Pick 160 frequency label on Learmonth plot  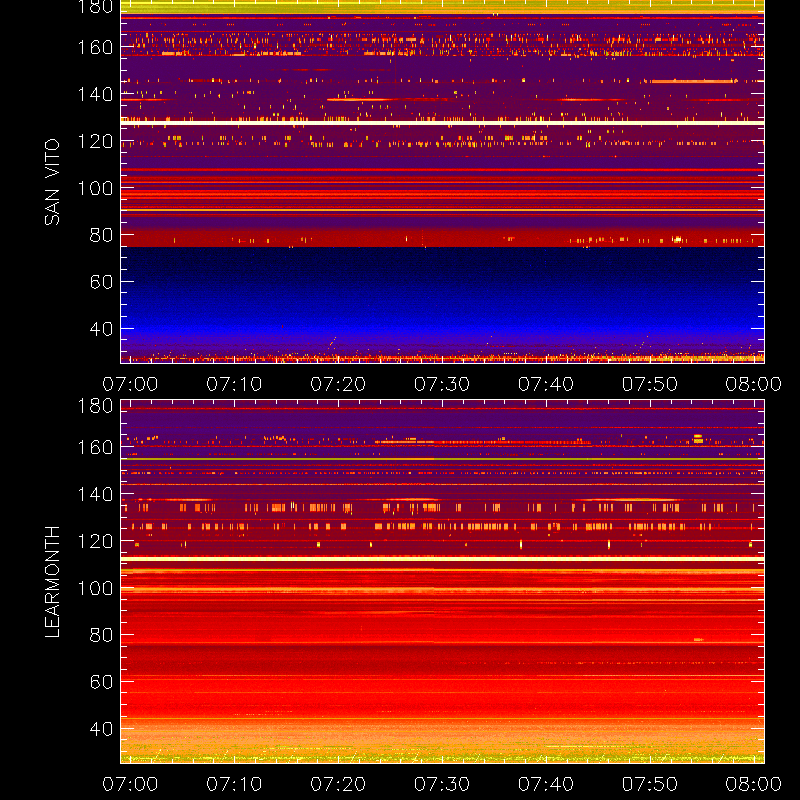[95, 447]
